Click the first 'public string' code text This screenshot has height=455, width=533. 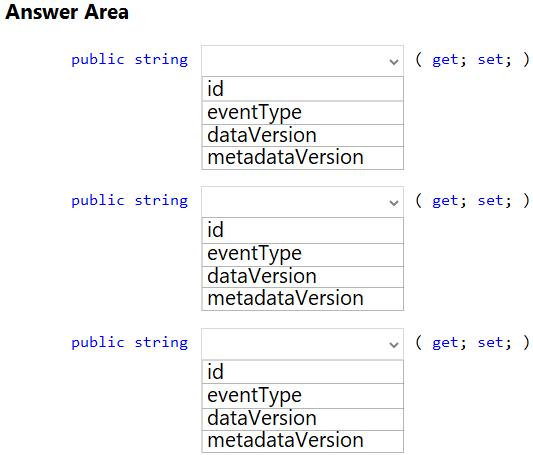130,60
